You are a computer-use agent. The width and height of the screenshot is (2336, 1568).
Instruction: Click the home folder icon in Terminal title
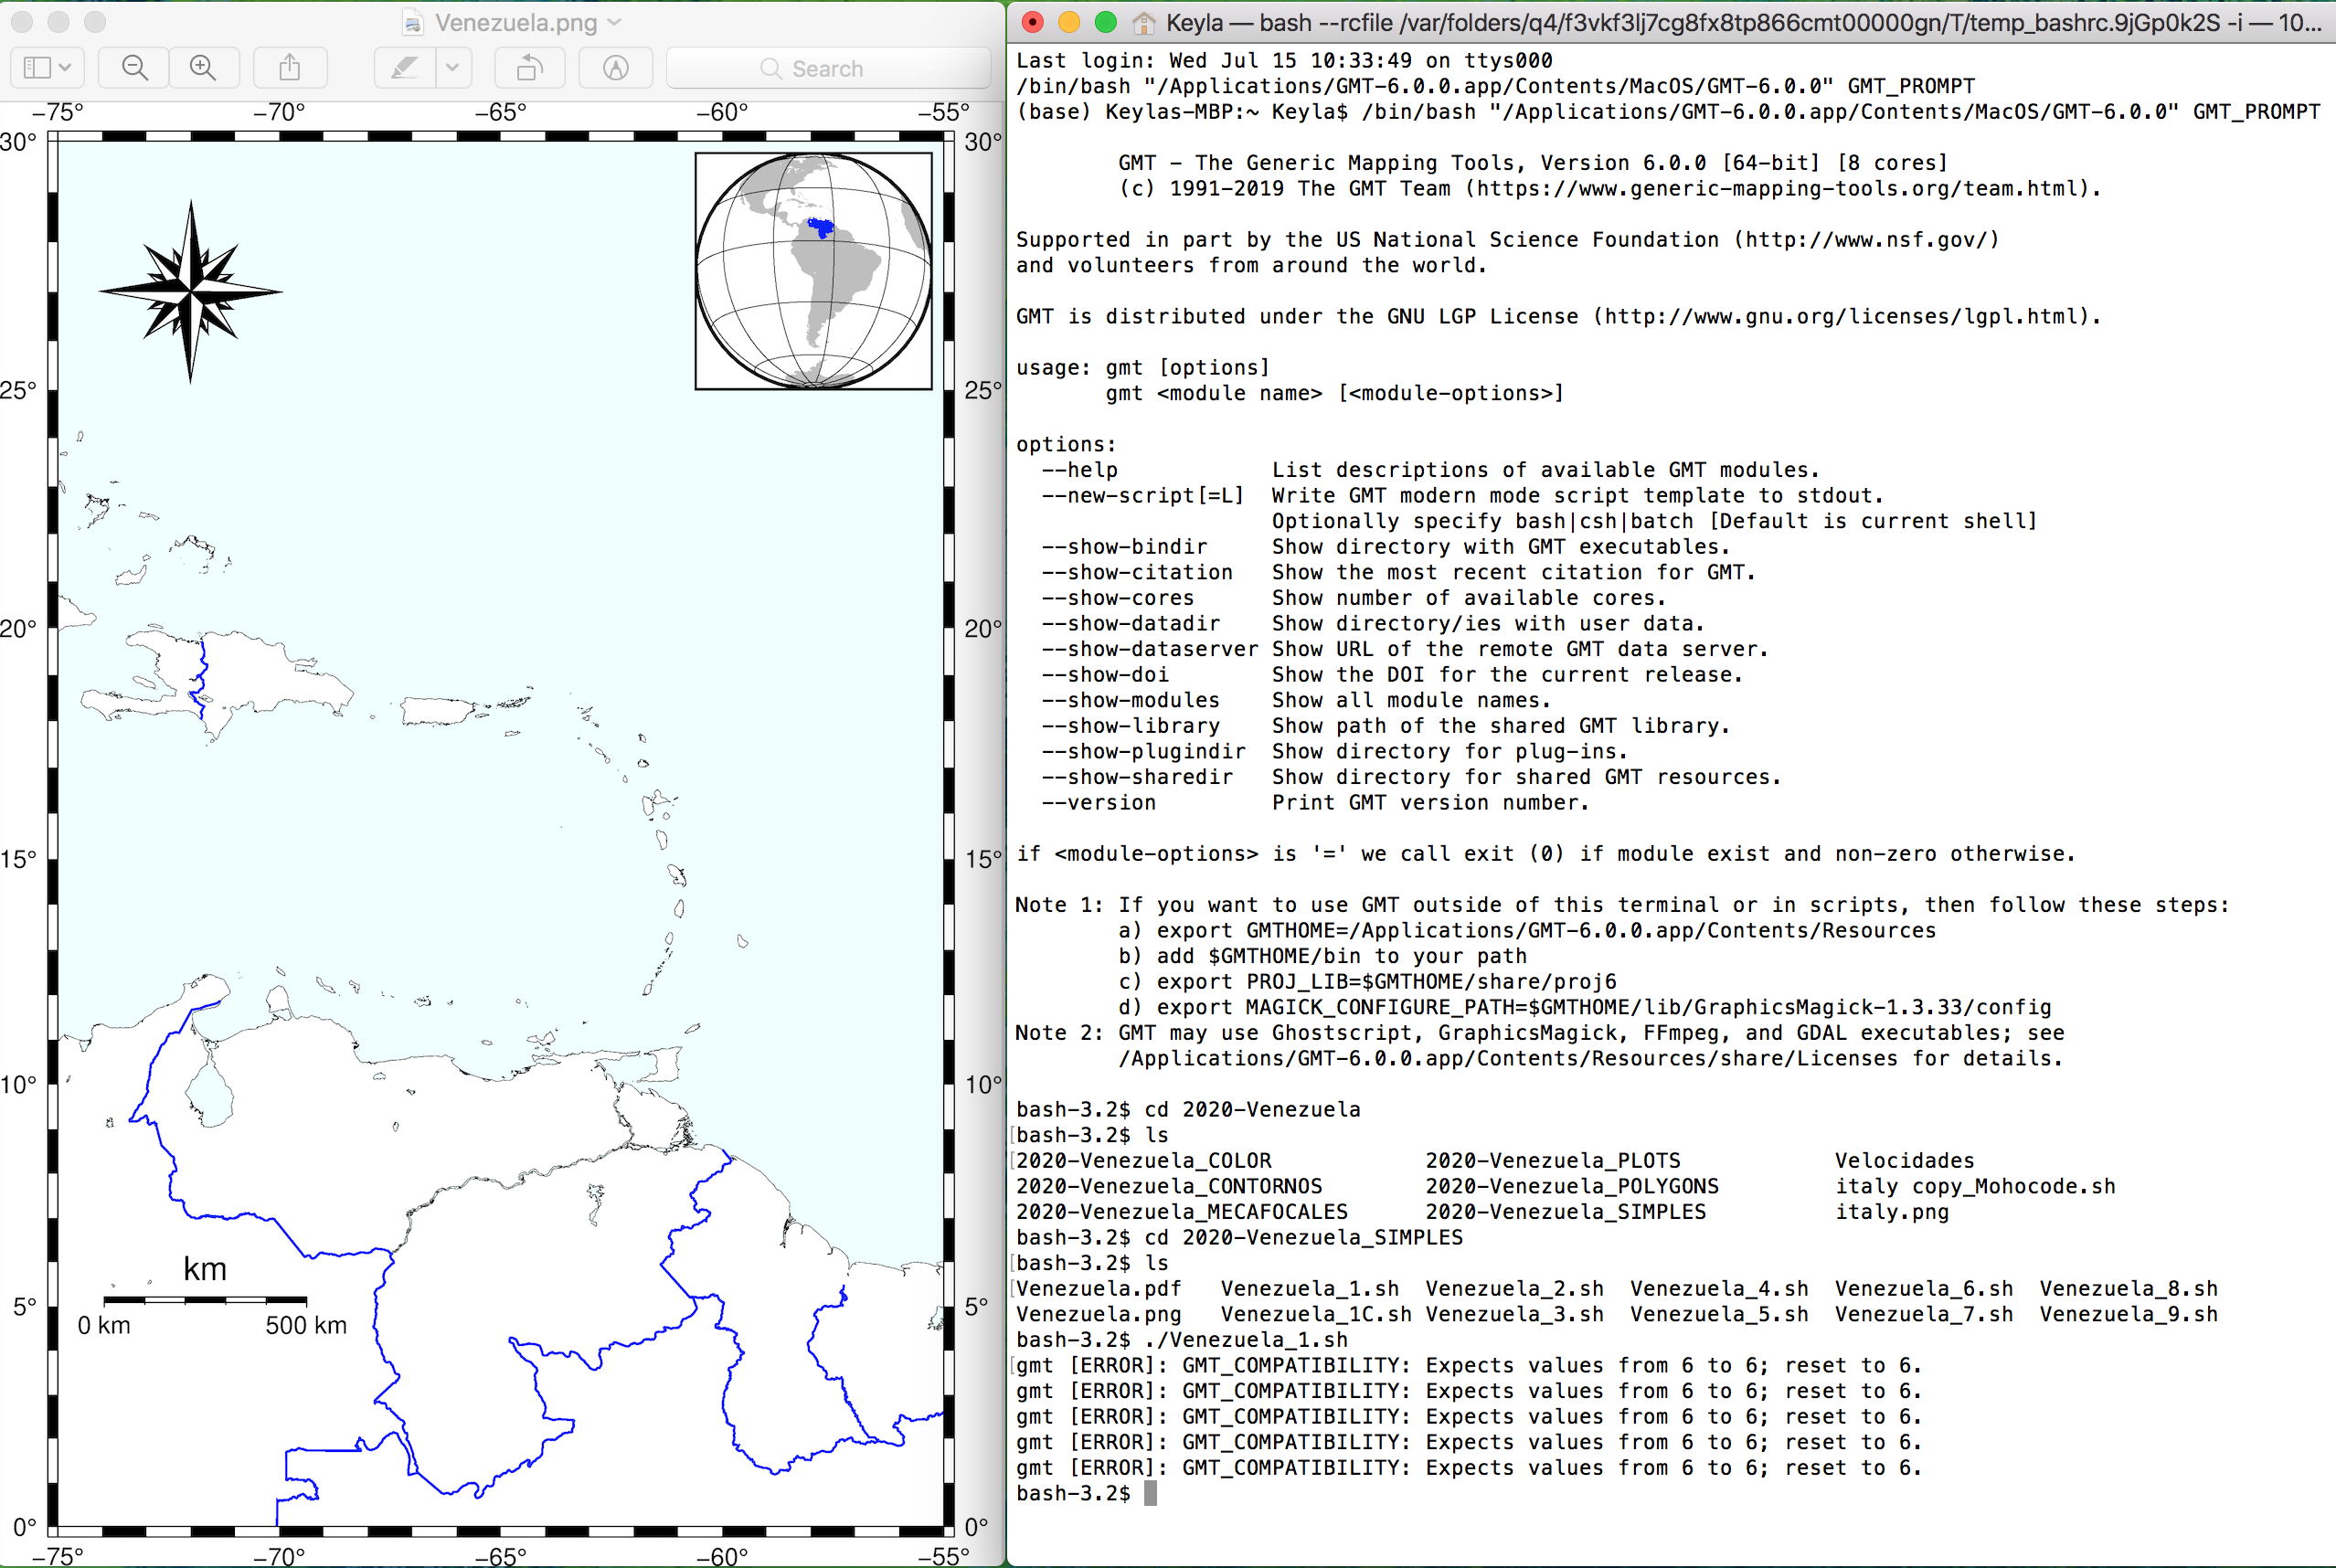[1144, 22]
